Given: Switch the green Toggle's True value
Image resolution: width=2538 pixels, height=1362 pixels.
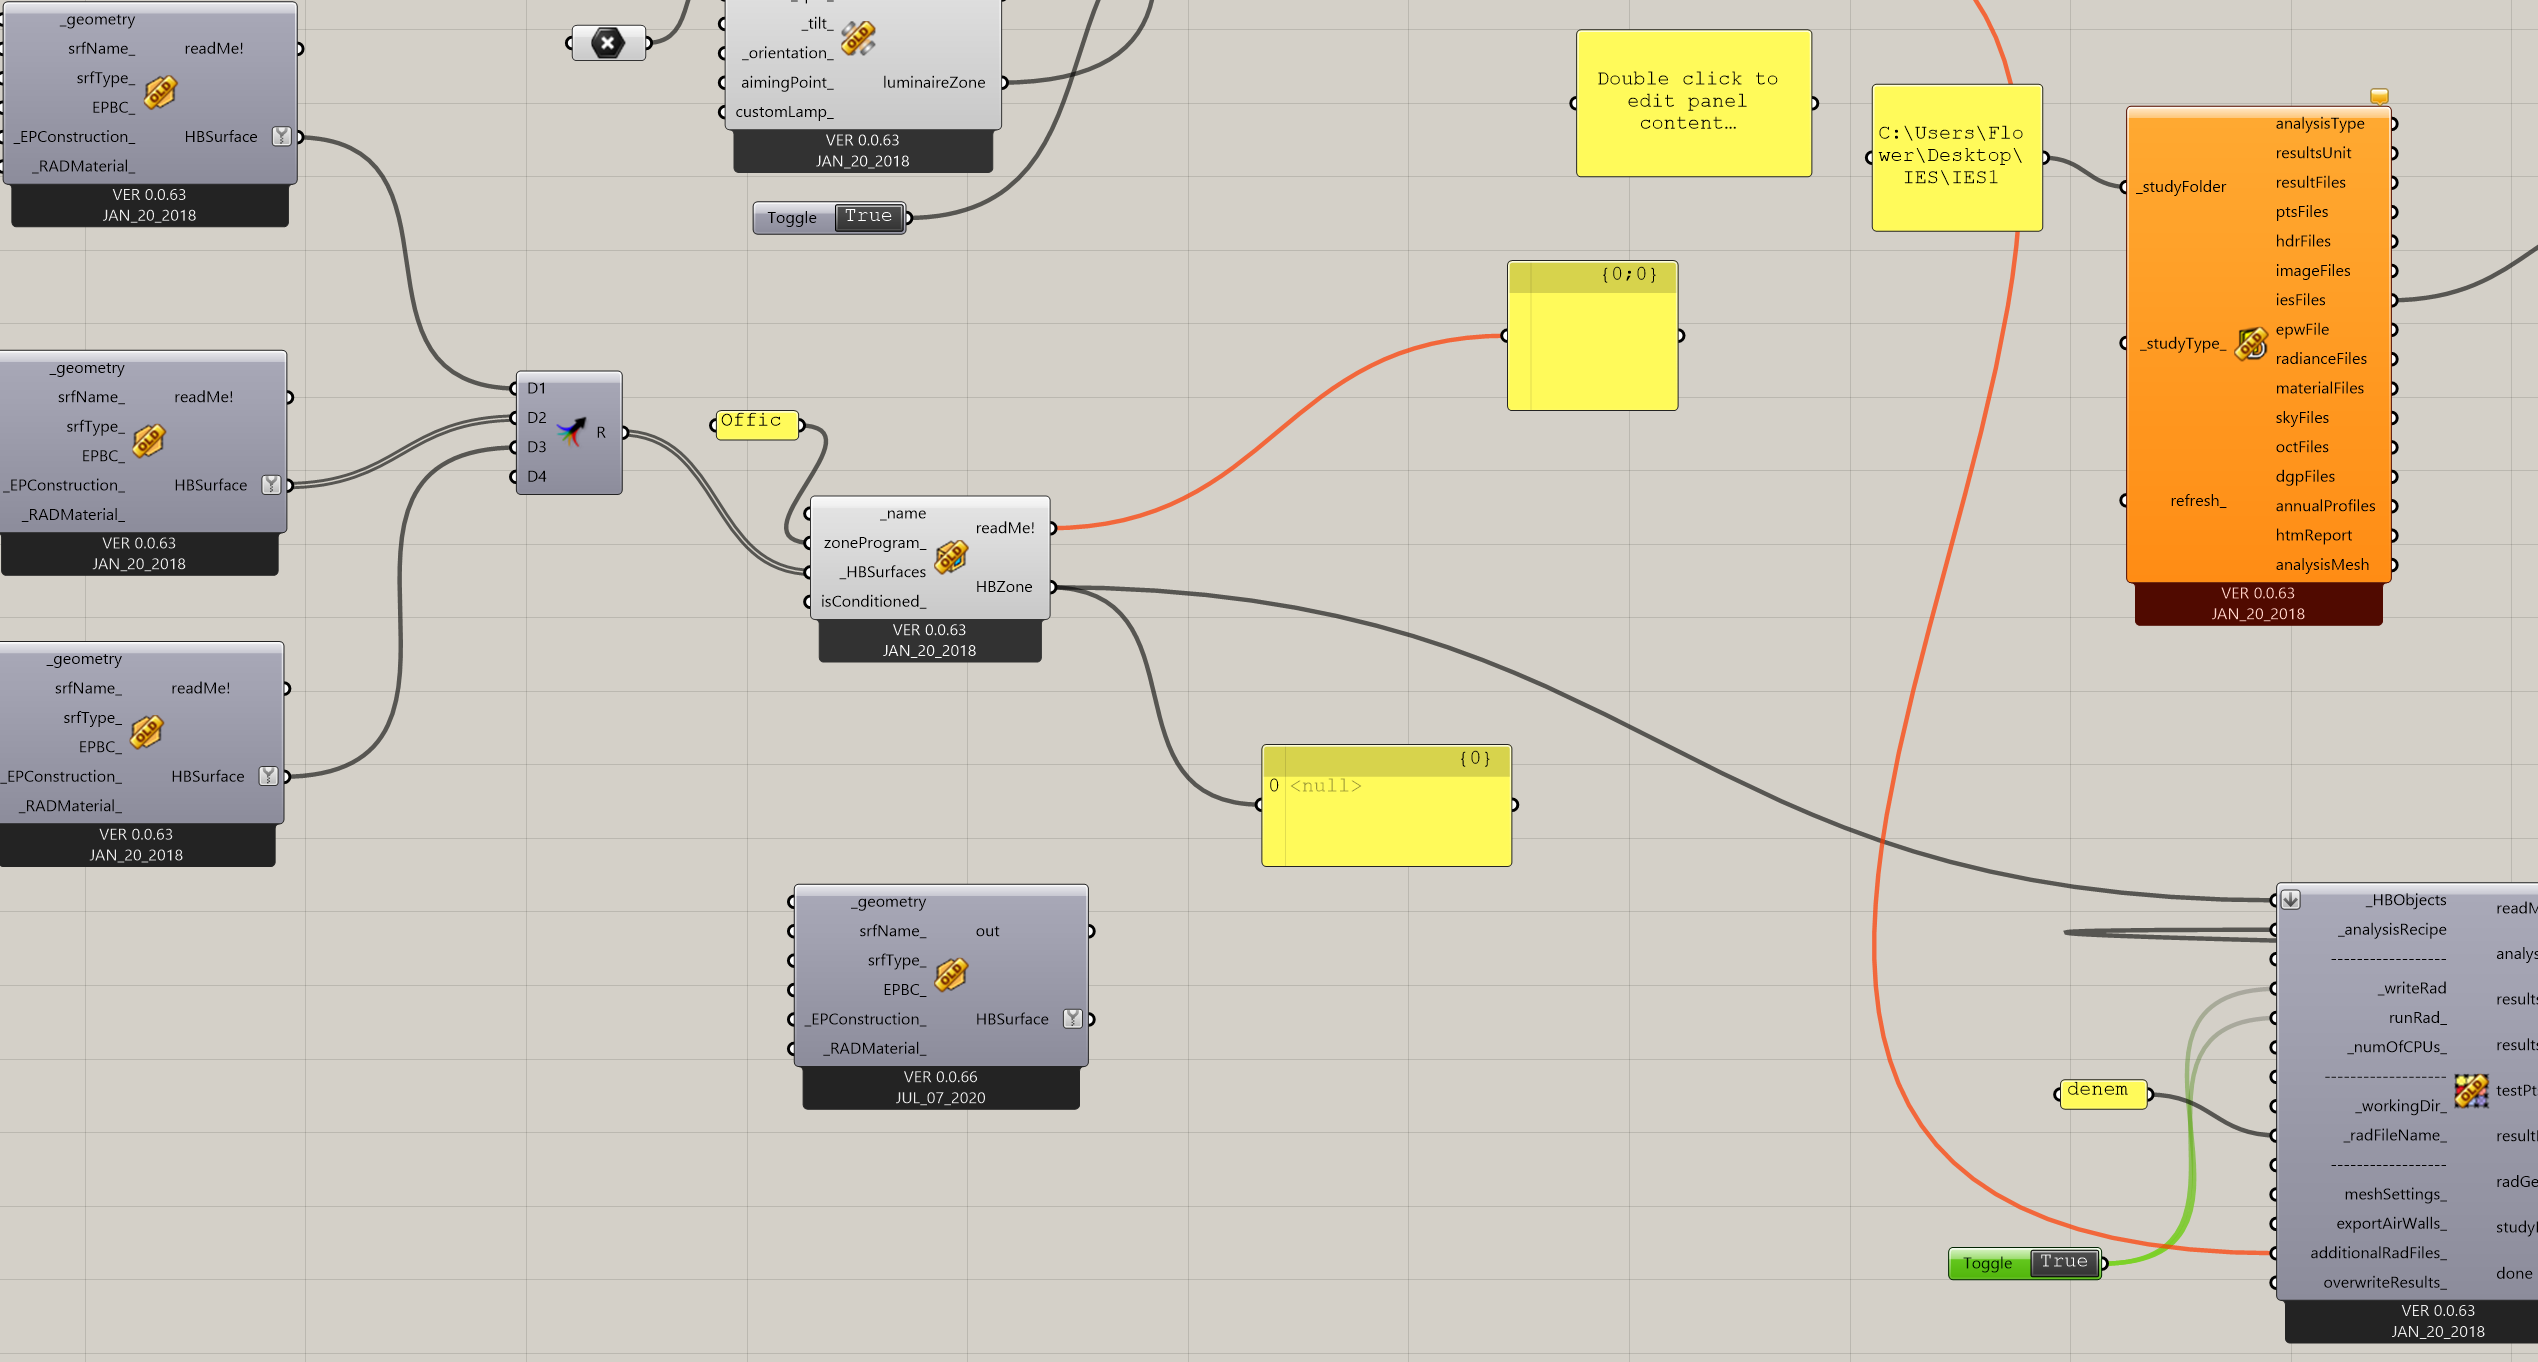Looking at the screenshot, I should click(2063, 1263).
